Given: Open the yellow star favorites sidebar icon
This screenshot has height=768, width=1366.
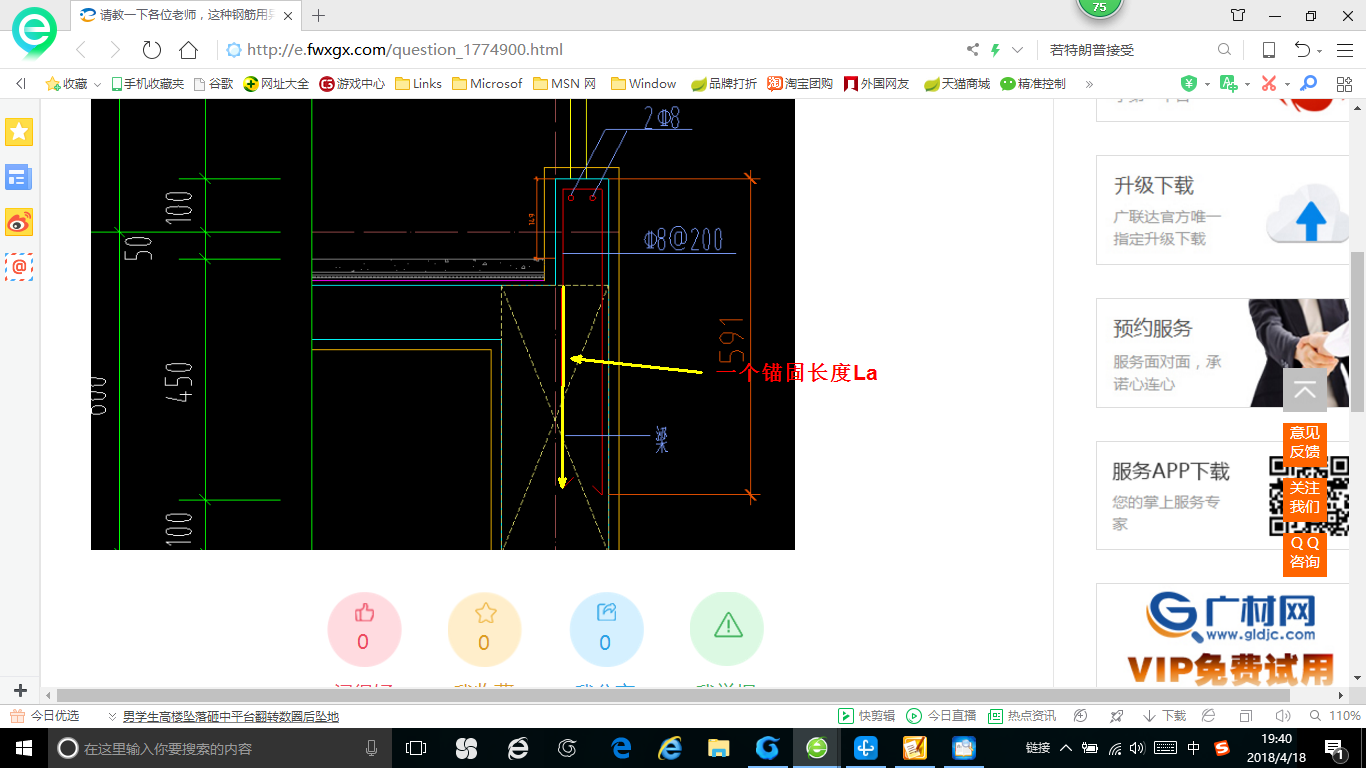Looking at the screenshot, I should [x=19, y=131].
